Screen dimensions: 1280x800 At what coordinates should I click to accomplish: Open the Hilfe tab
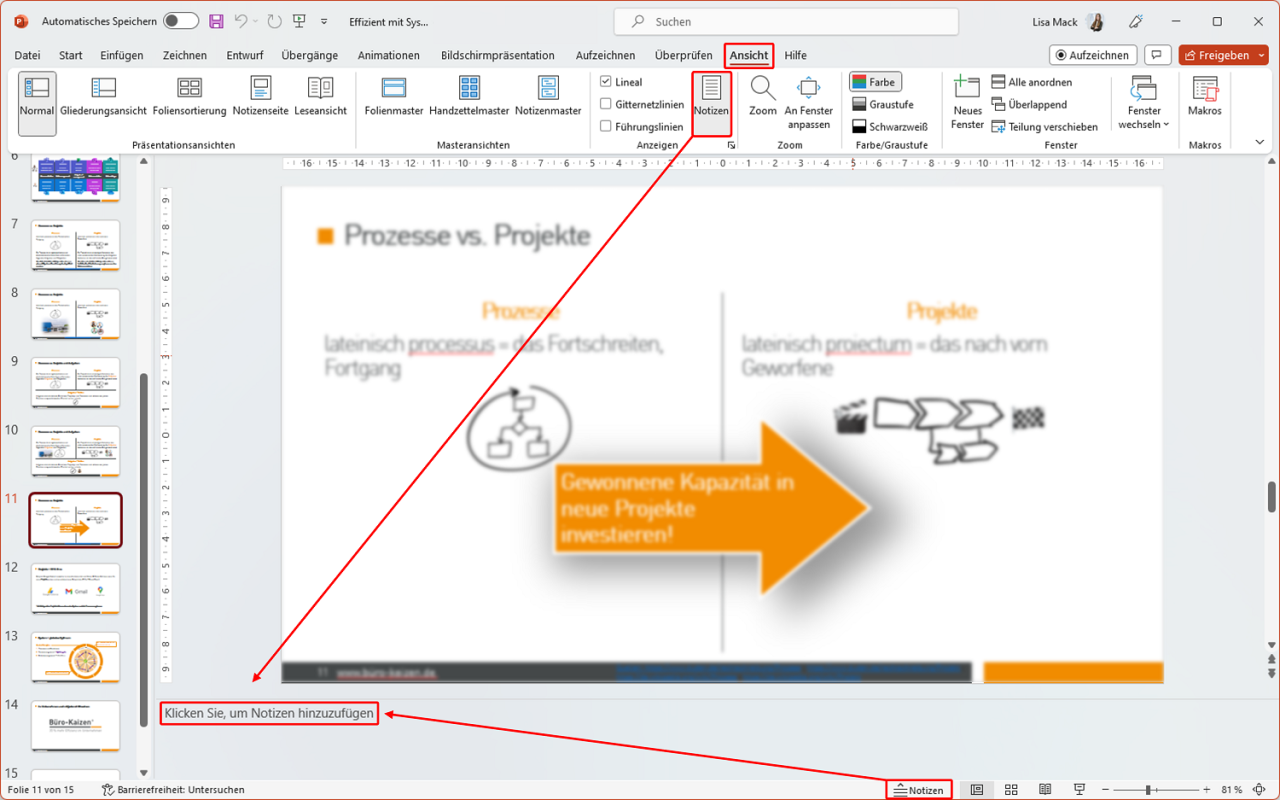click(795, 55)
